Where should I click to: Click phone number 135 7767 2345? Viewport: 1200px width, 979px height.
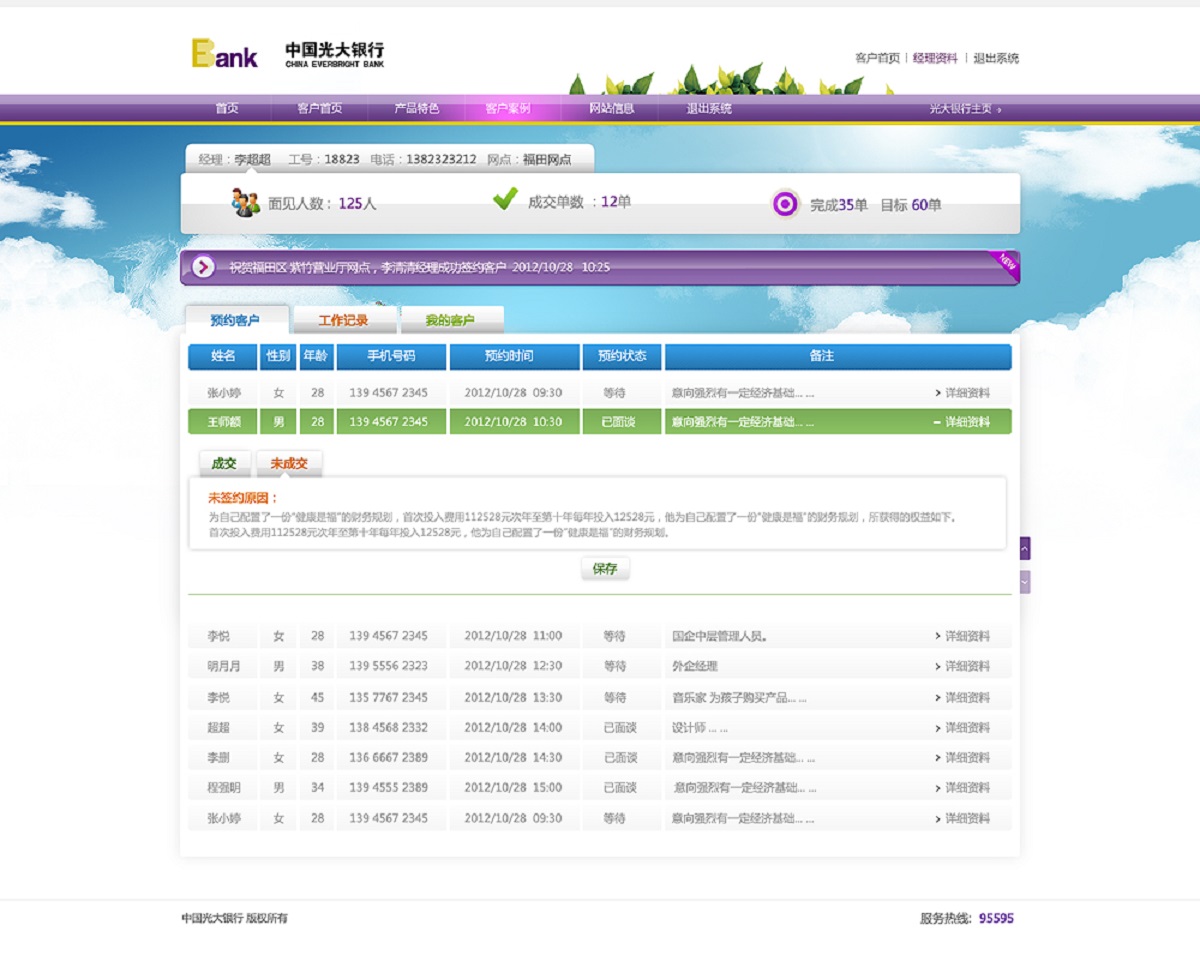click(388, 697)
